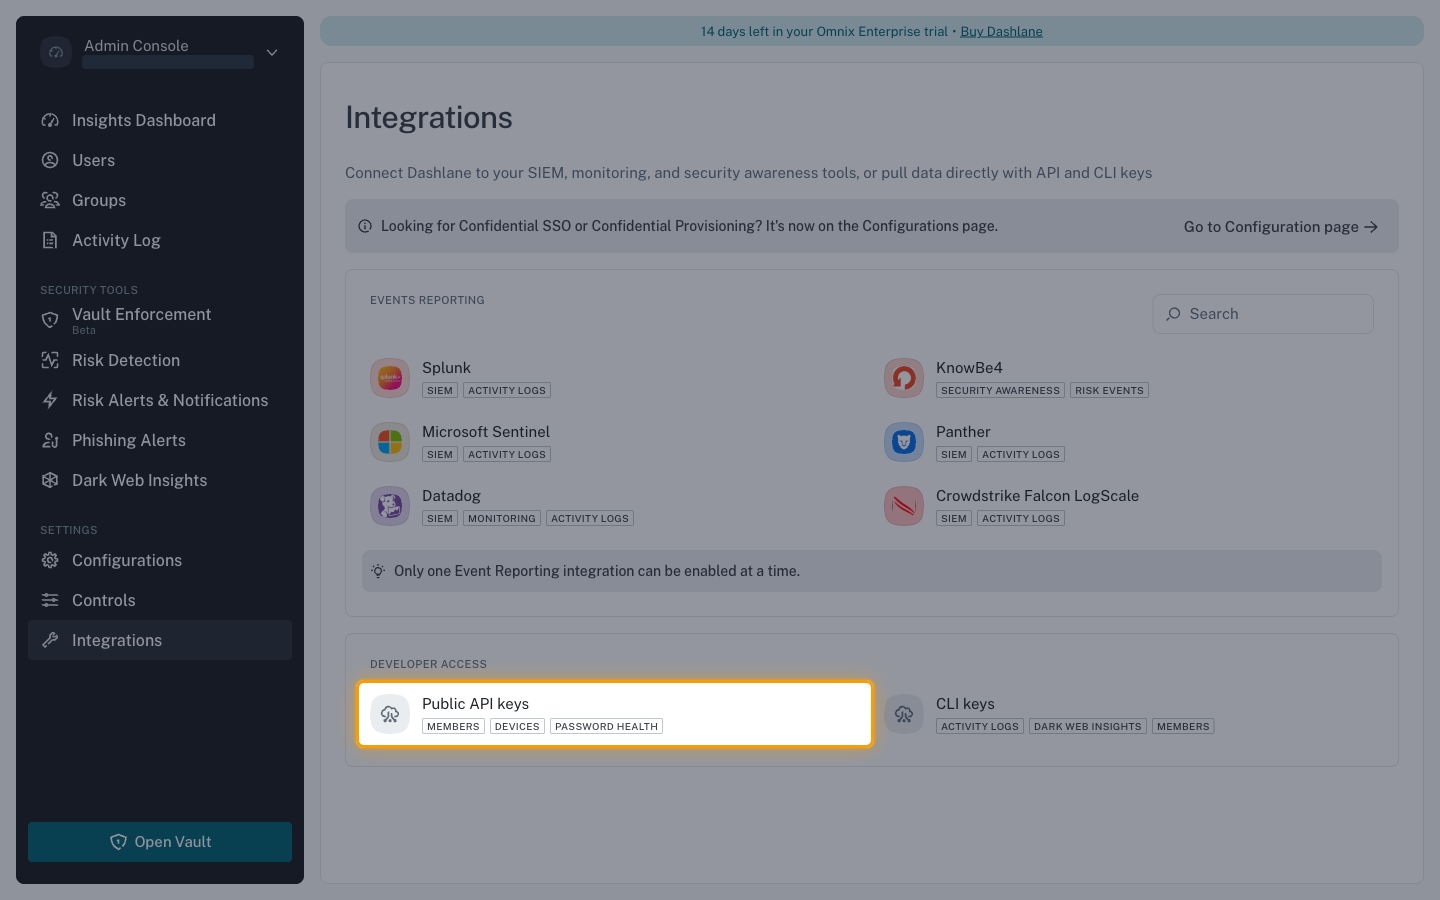Screen dimensions: 1440x900
Task: Click the PASSWORD HEALTH tag
Action: [x=606, y=726]
